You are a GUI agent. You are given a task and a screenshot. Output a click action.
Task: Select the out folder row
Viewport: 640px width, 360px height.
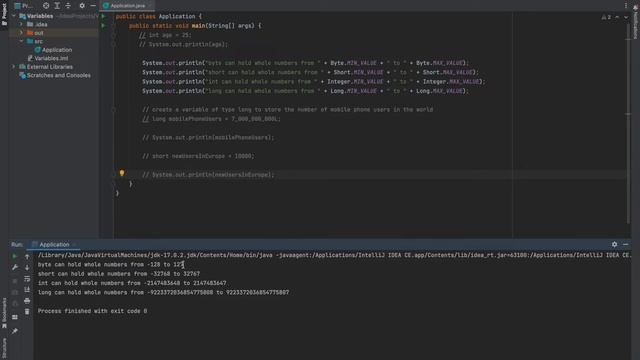[x=54, y=33]
